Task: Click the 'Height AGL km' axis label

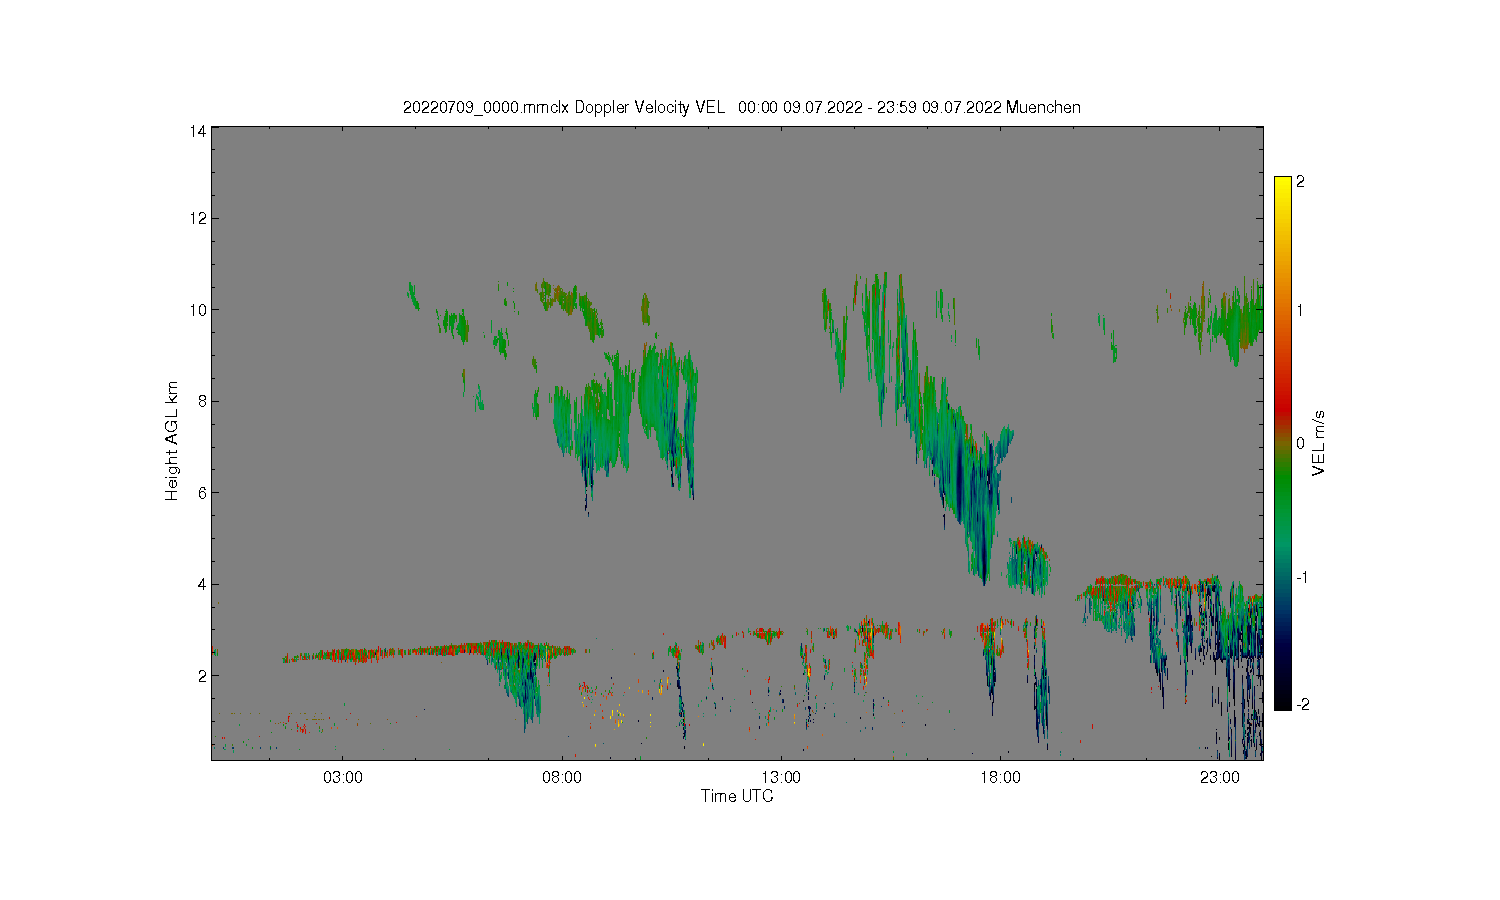Action: point(172,441)
